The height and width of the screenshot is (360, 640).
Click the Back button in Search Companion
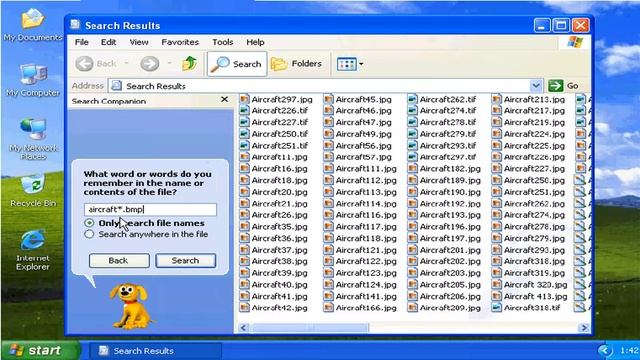[x=119, y=260]
